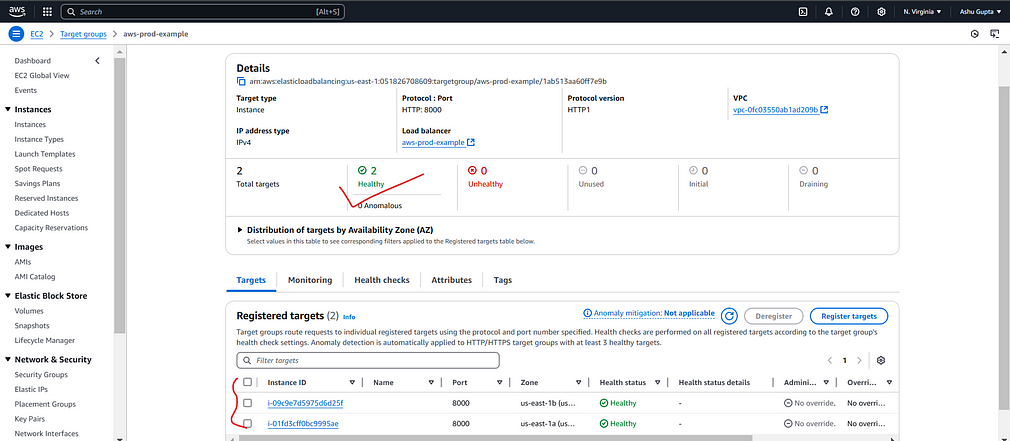Viewport: 1010px width, 441px height.
Task: Check the box for instance i-01fd3cff0bc9995ae
Action: (x=247, y=424)
